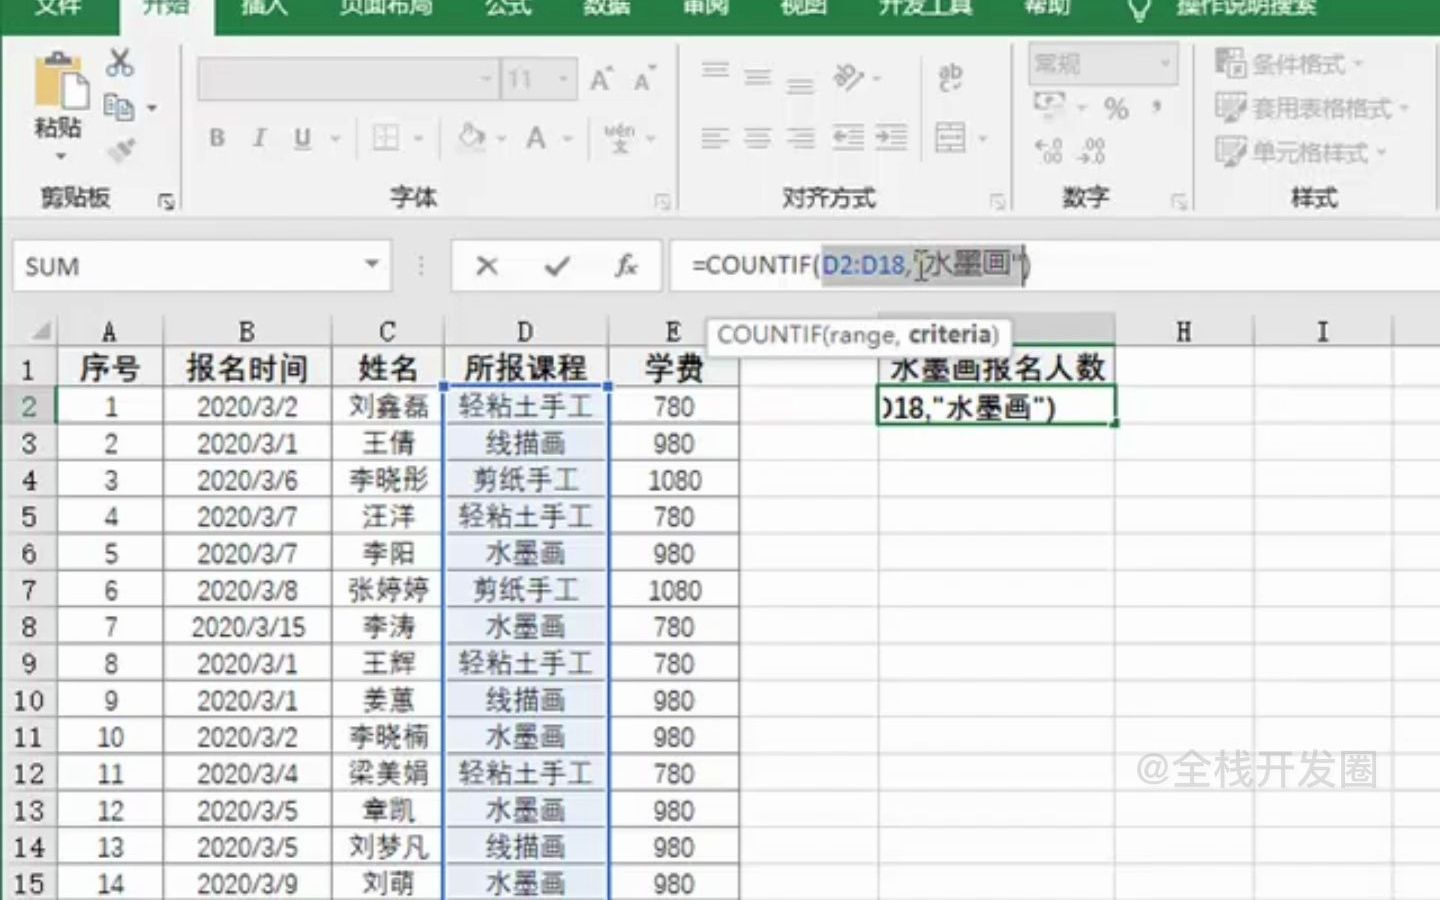This screenshot has height=900, width=1440.
Task: Click header cell 所报课程
Action: pos(525,368)
